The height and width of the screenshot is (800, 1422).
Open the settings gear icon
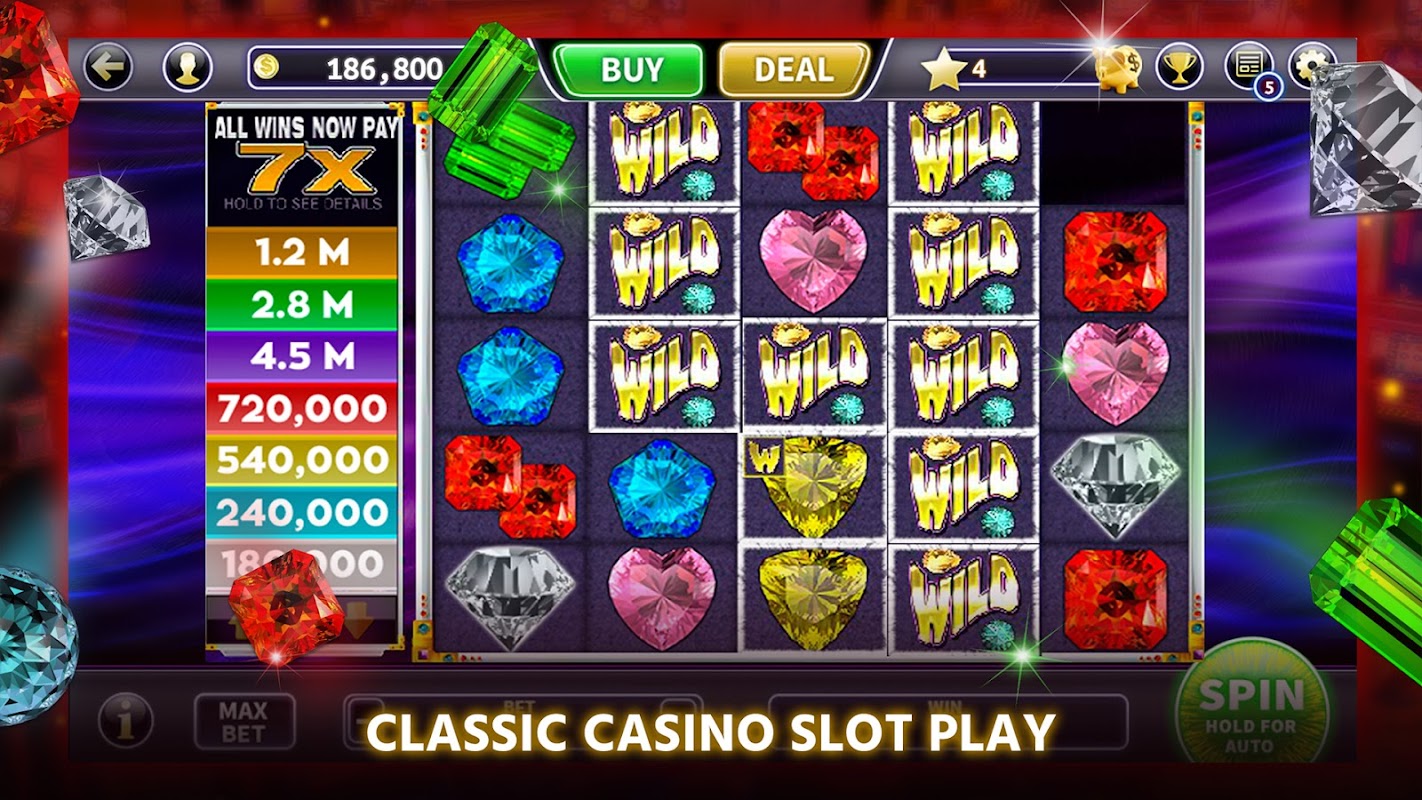[1312, 67]
